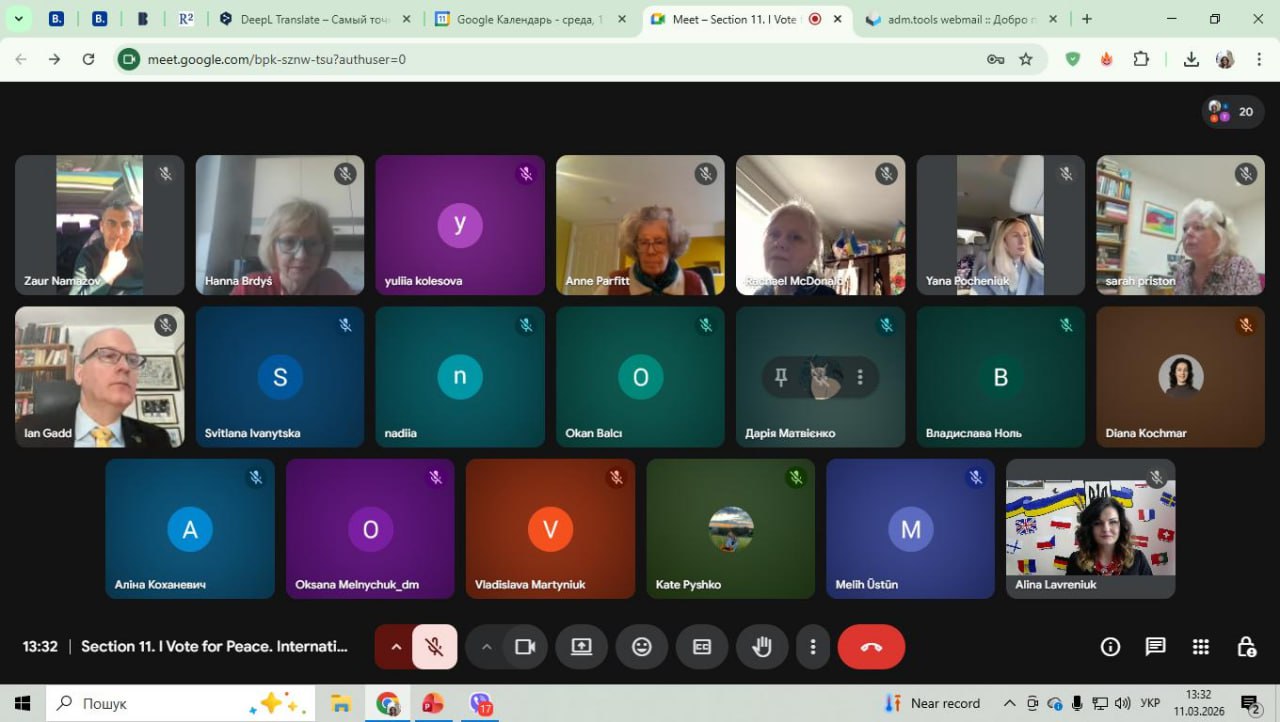Unmute the microphone in the call bar
1280x722 pixels.
pos(434,647)
